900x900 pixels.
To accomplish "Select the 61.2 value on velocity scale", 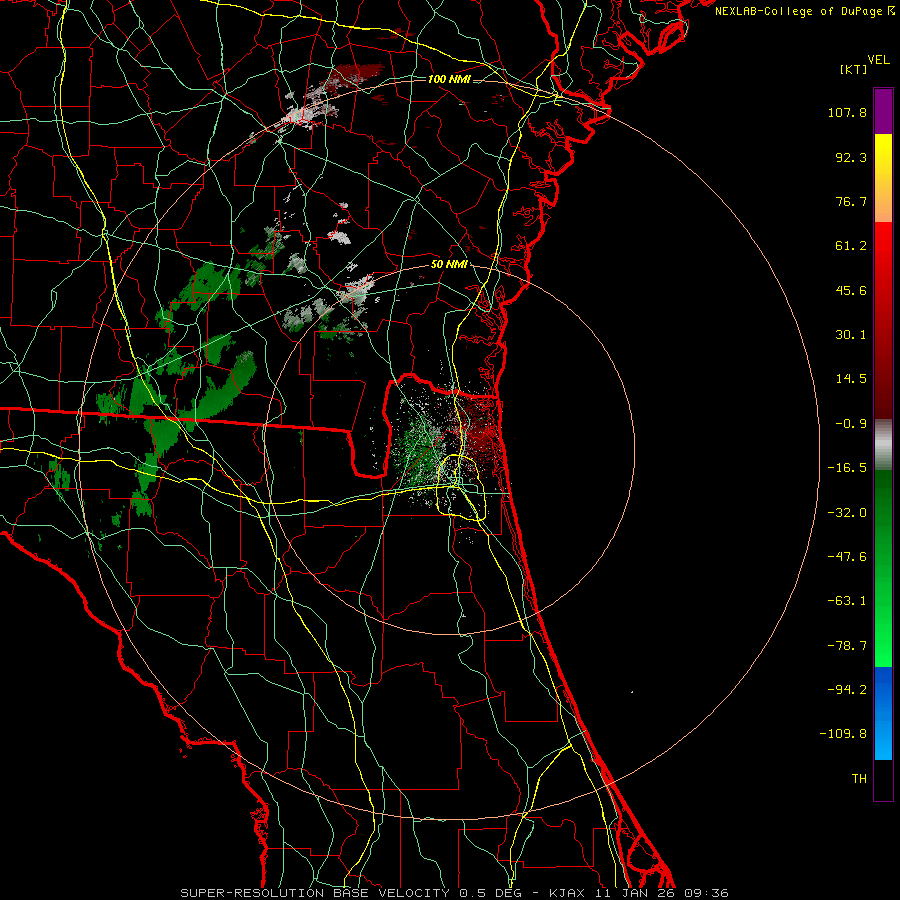I will [851, 246].
